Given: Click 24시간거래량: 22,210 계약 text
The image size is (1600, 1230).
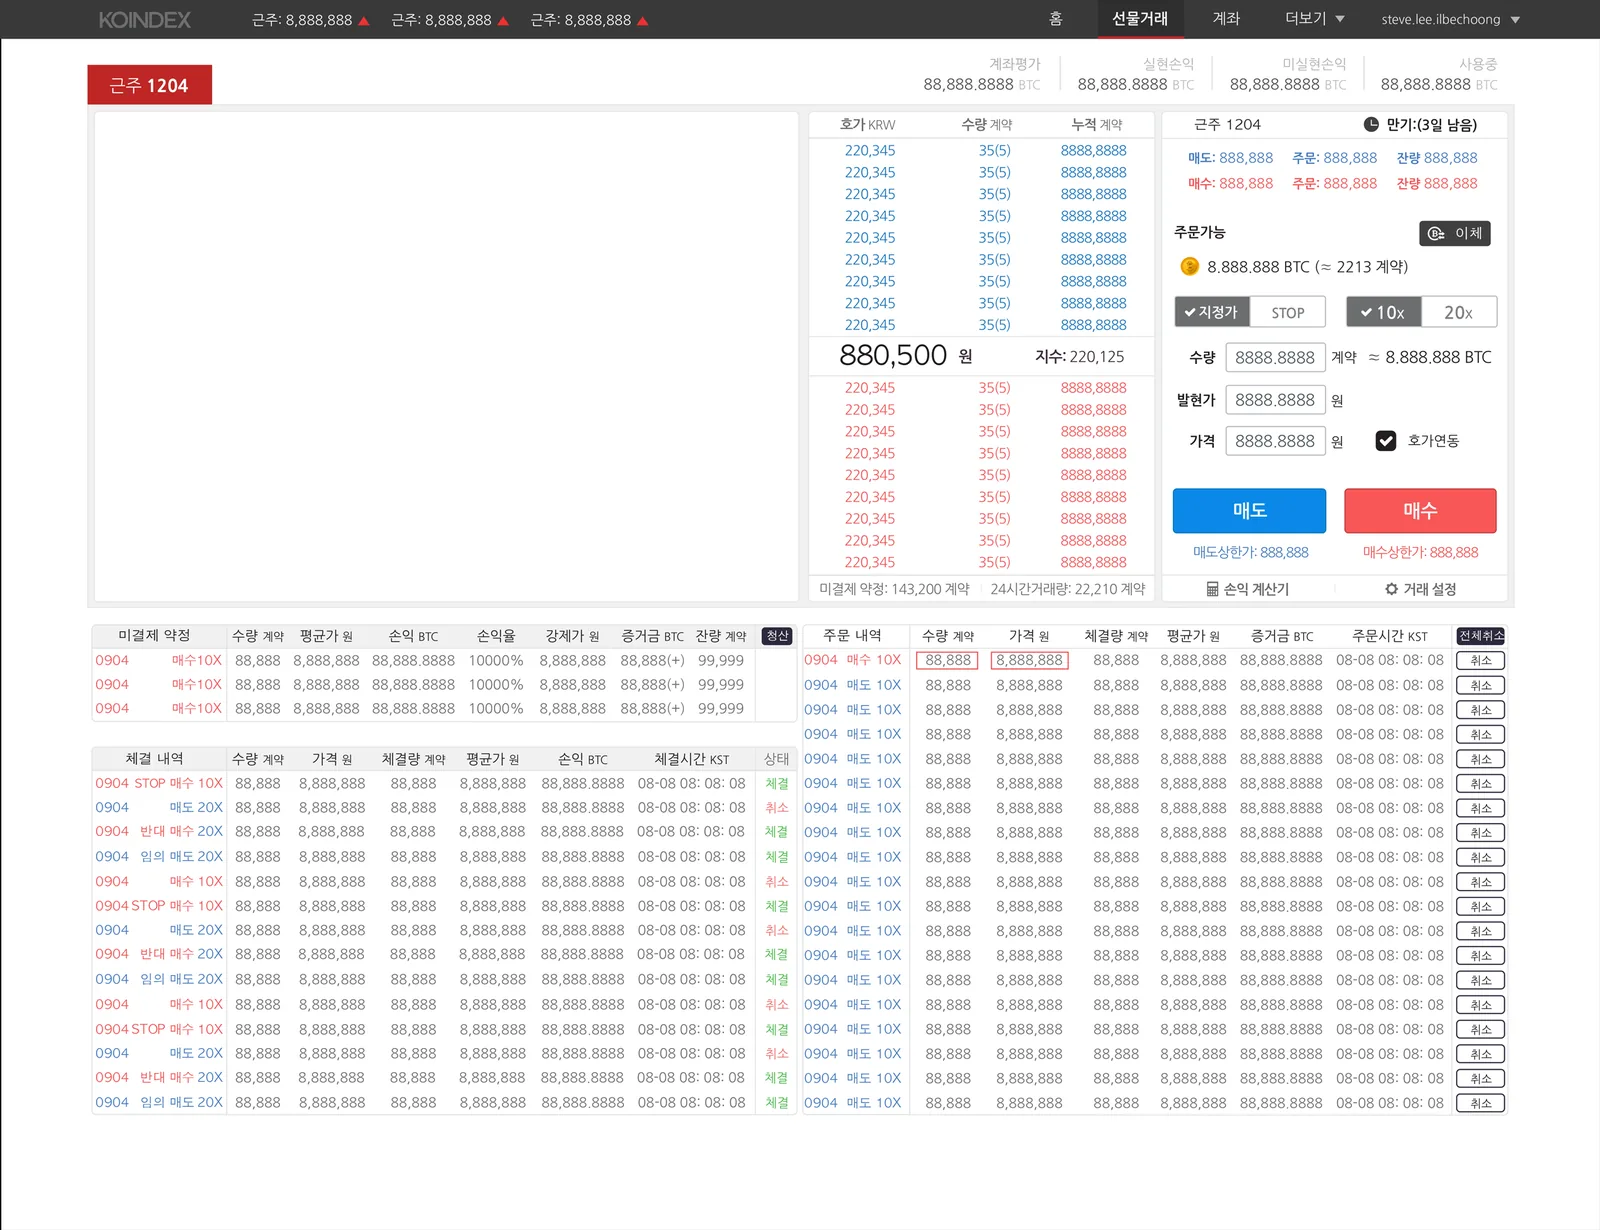Looking at the screenshot, I should point(1068,589).
